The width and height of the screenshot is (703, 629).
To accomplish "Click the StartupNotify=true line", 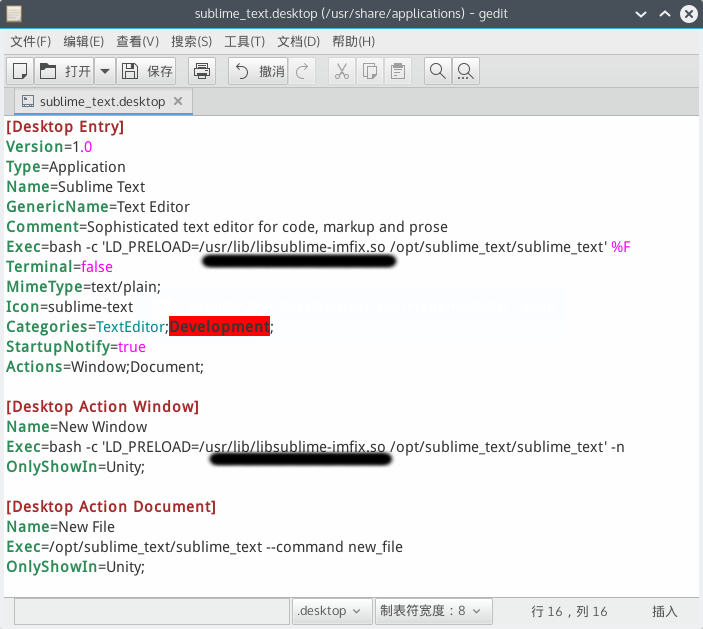I will (x=76, y=347).
